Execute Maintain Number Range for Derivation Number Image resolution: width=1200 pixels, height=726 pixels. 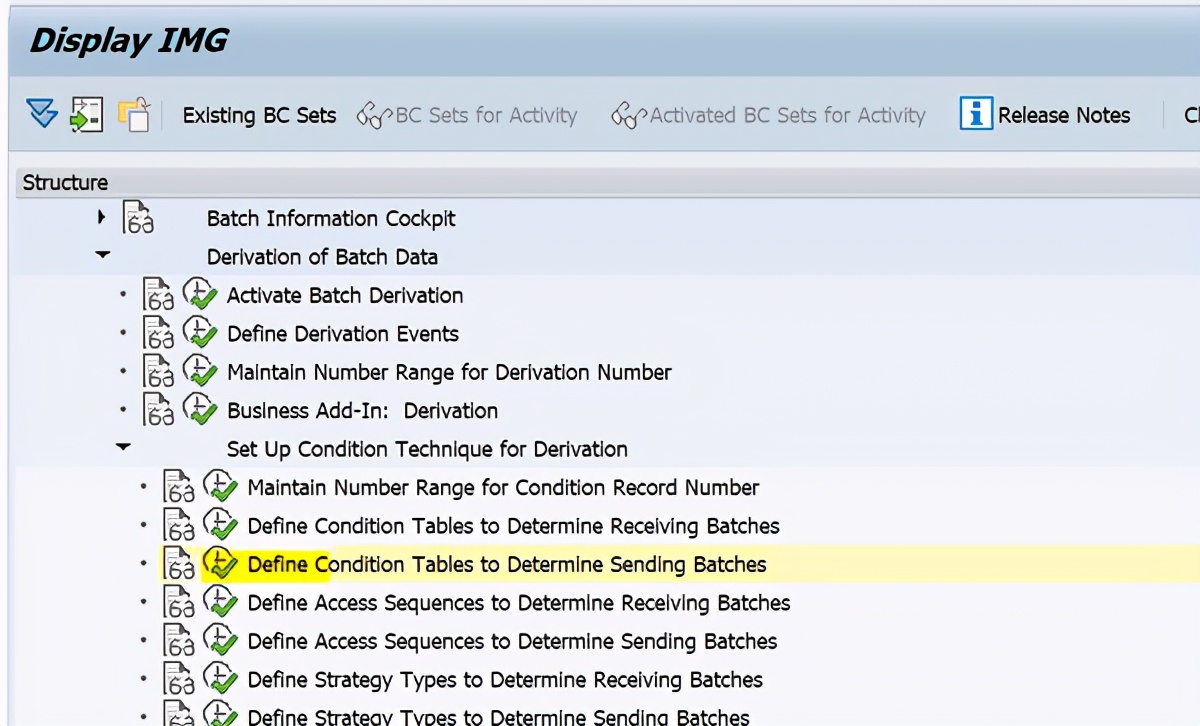(x=201, y=371)
